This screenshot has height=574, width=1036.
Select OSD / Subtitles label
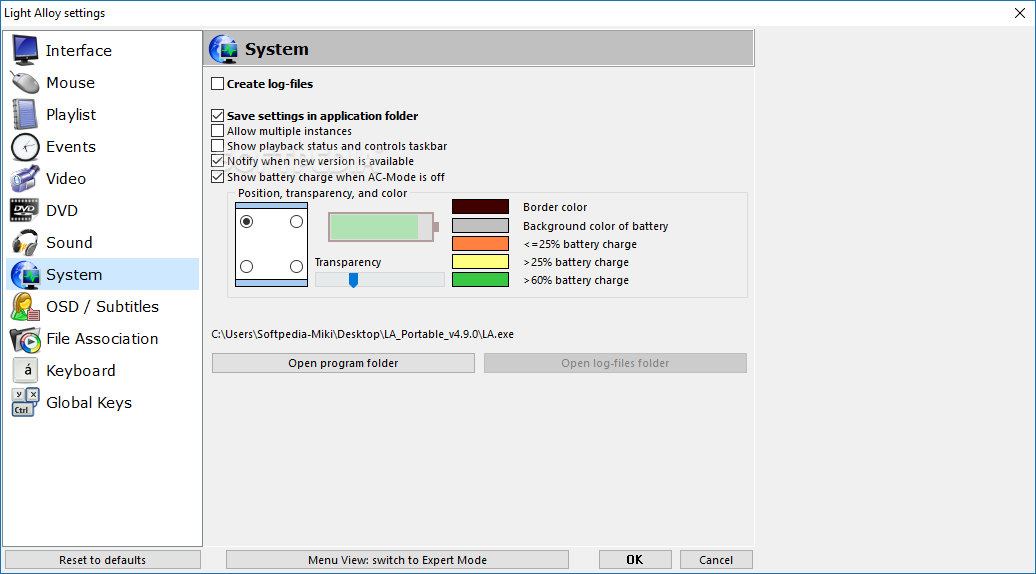(102, 306)
